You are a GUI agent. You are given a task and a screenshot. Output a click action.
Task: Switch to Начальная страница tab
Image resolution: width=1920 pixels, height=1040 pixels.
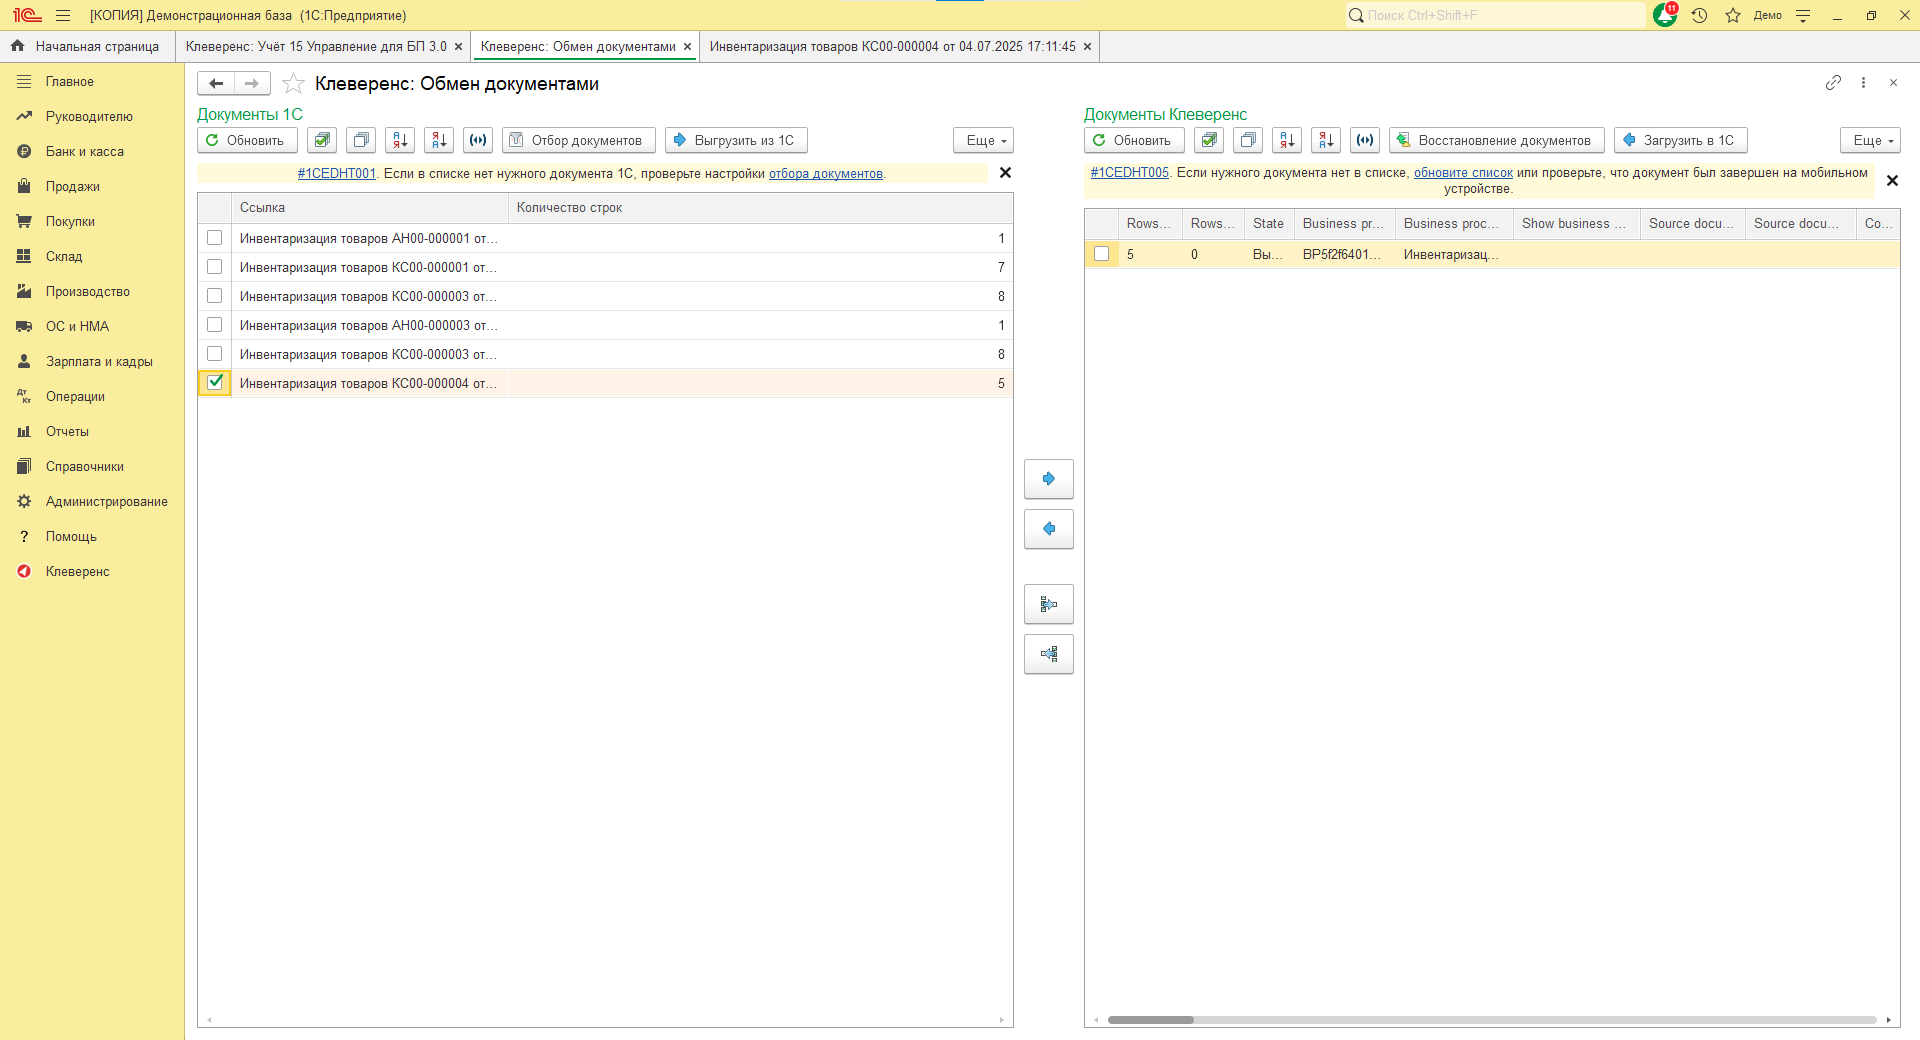(88, 47)
